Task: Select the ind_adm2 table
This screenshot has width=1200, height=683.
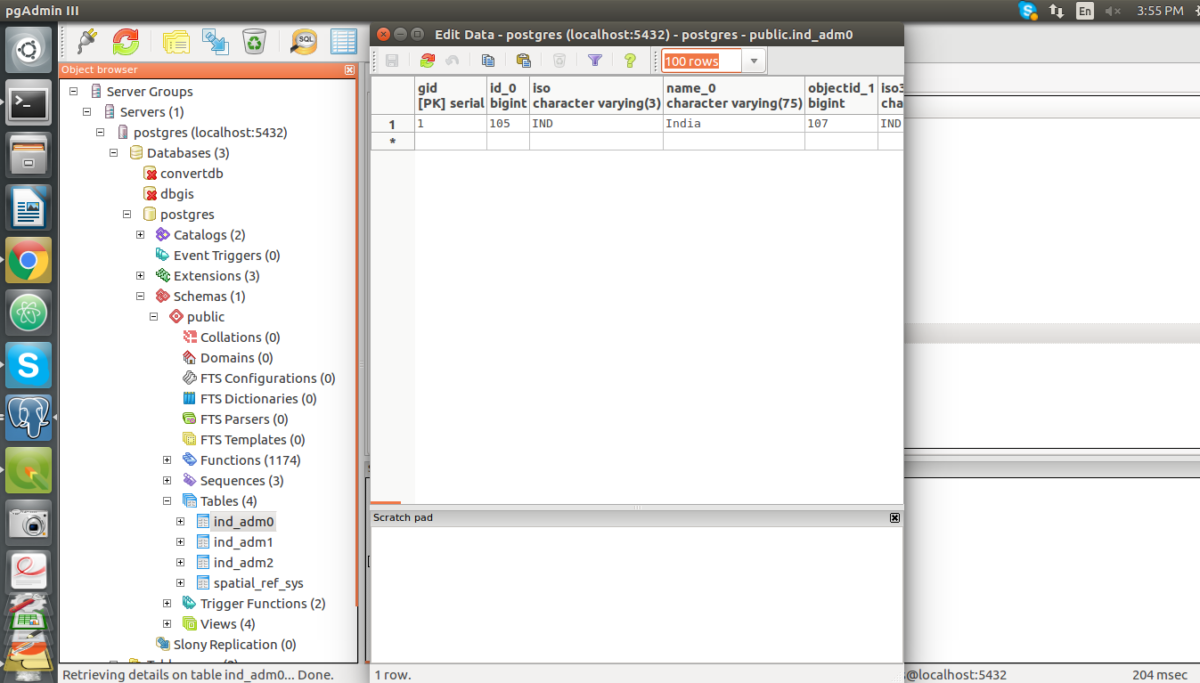Action: pos(241,562)
